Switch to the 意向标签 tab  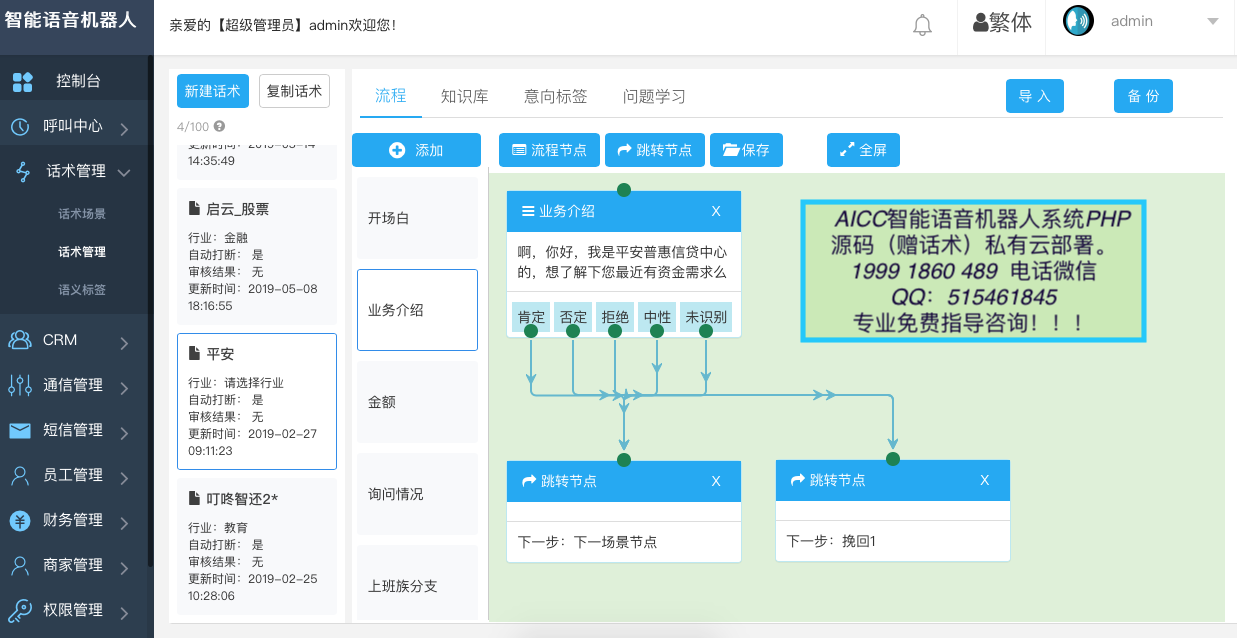(555, 97)
